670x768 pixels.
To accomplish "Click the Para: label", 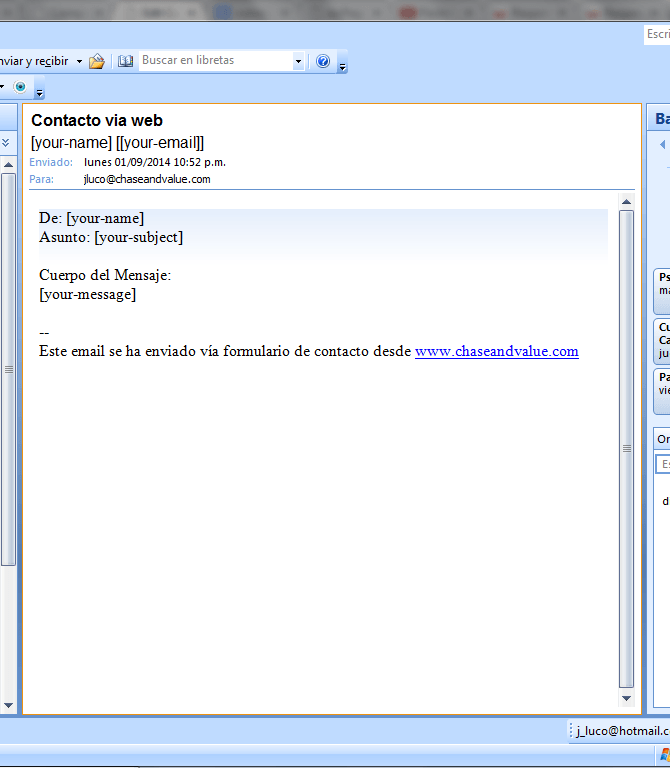I will (42, 179).
